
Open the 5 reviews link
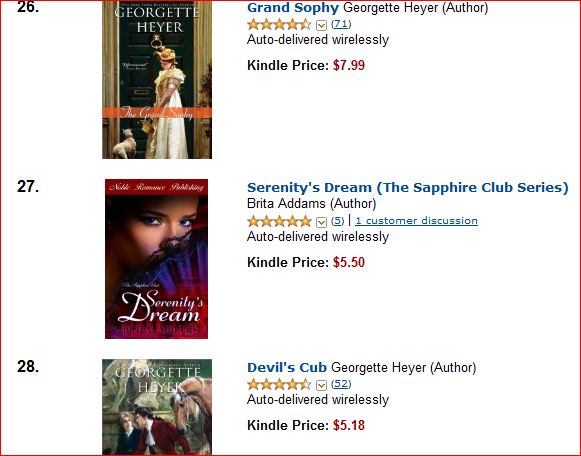pos(337,221)
